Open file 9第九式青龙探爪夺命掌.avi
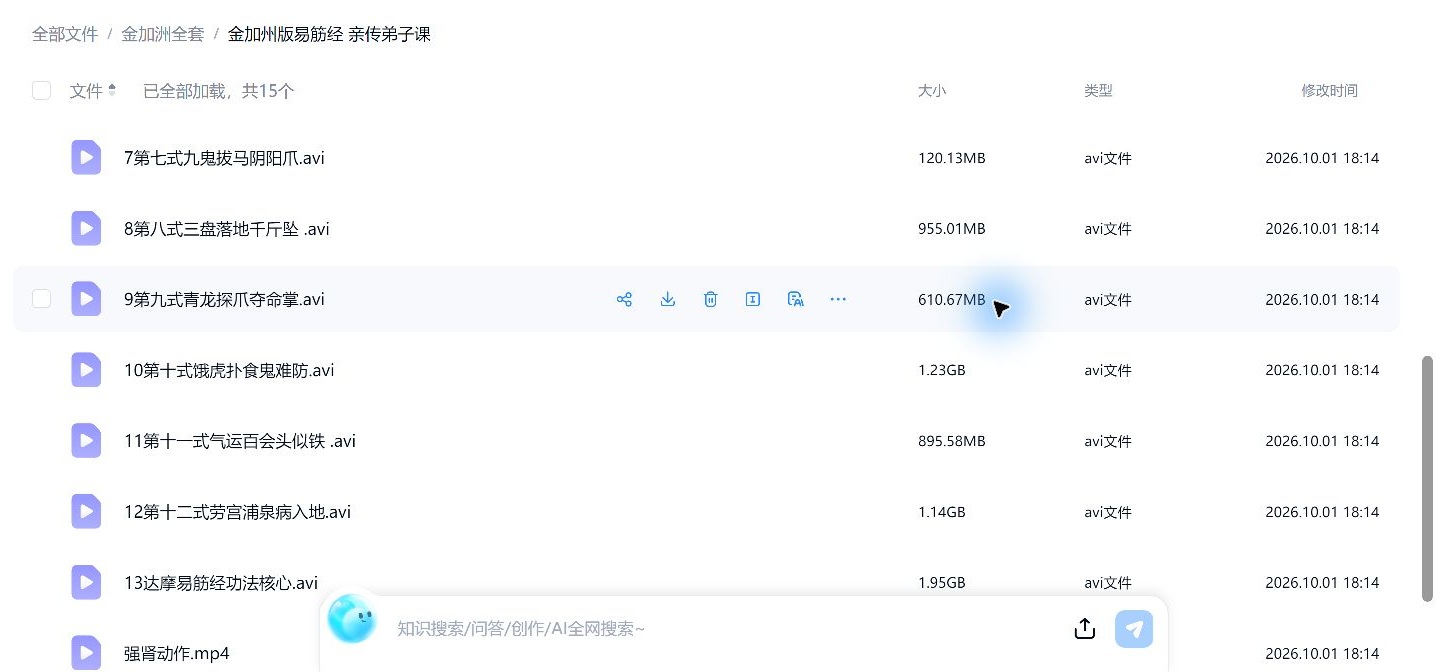 click(224, 300)
